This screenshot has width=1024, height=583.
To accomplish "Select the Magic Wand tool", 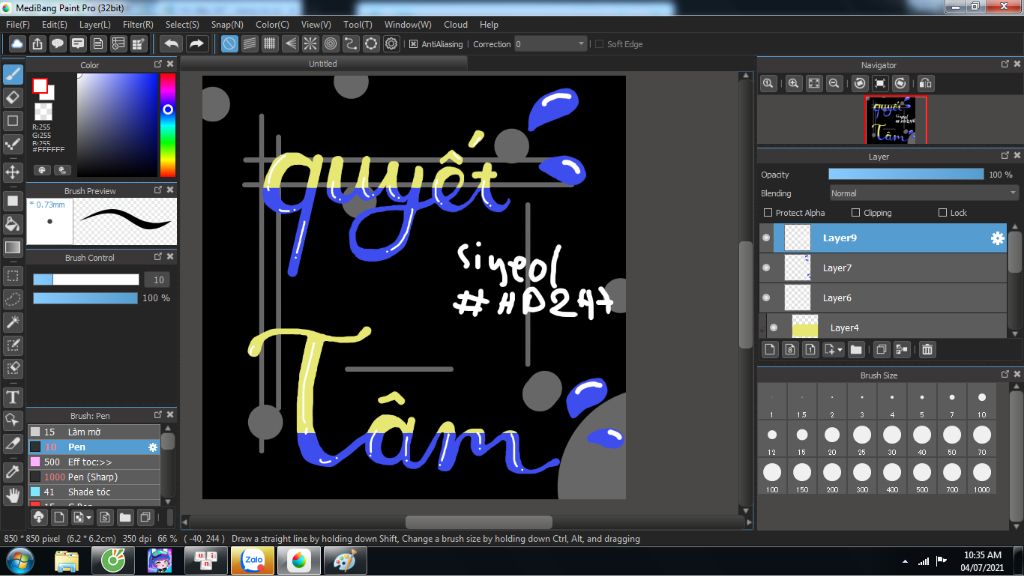I will pyautogui.click(x=12, y=322).
